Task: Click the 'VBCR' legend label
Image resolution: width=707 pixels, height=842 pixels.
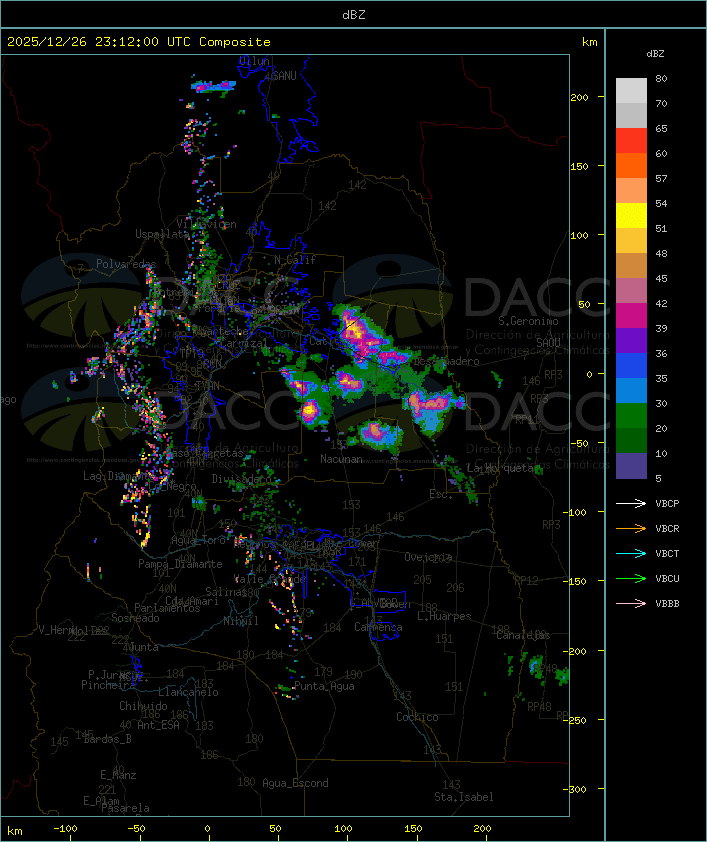Action: pos(667,528)
